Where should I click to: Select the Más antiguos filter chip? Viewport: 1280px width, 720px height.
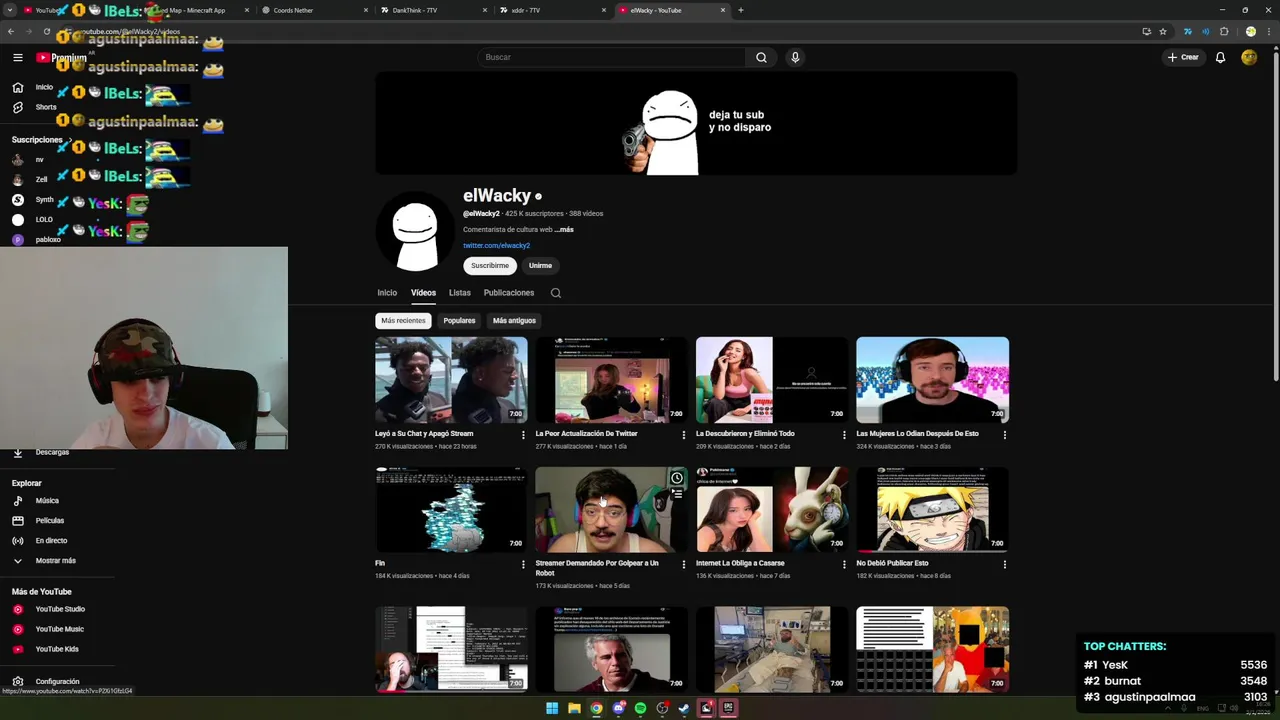click(x=514, y=320)
